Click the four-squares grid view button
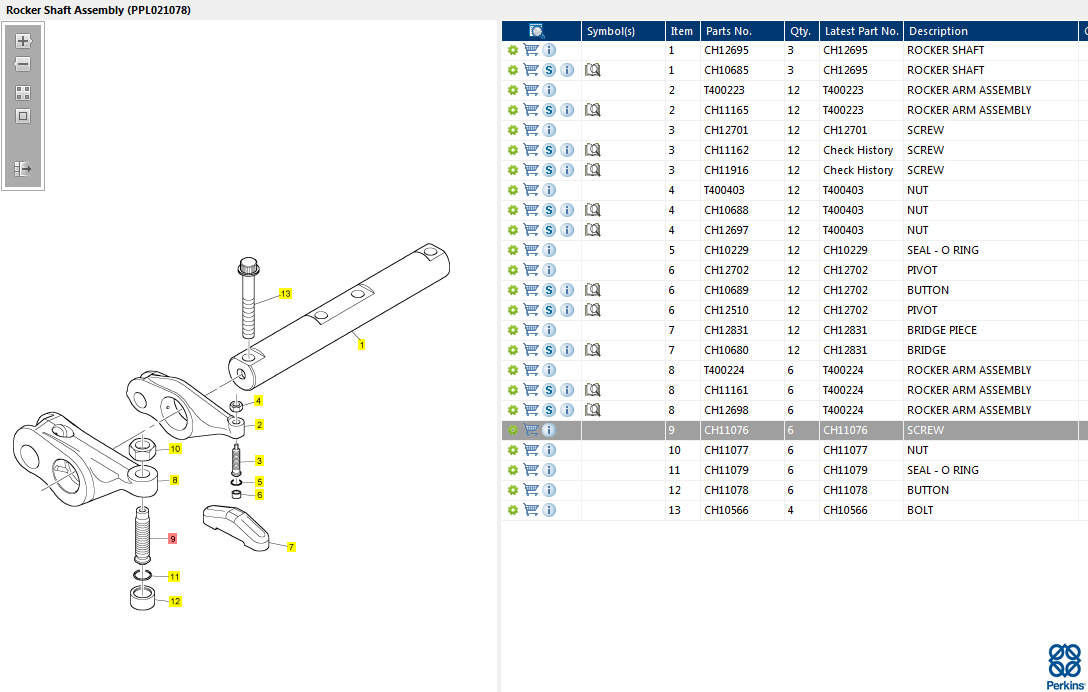Screen dimensions: 1088x692 pos(23,92)
